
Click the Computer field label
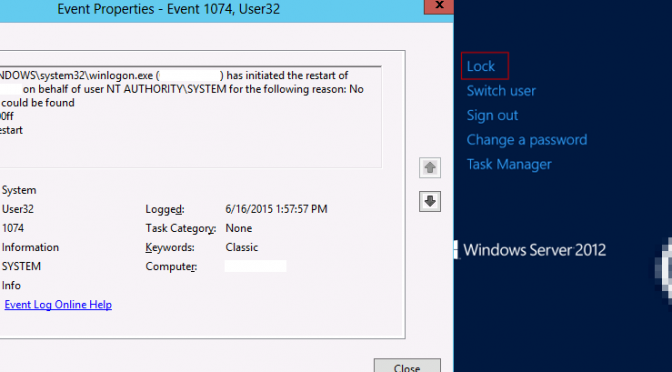tap(171, 267)
